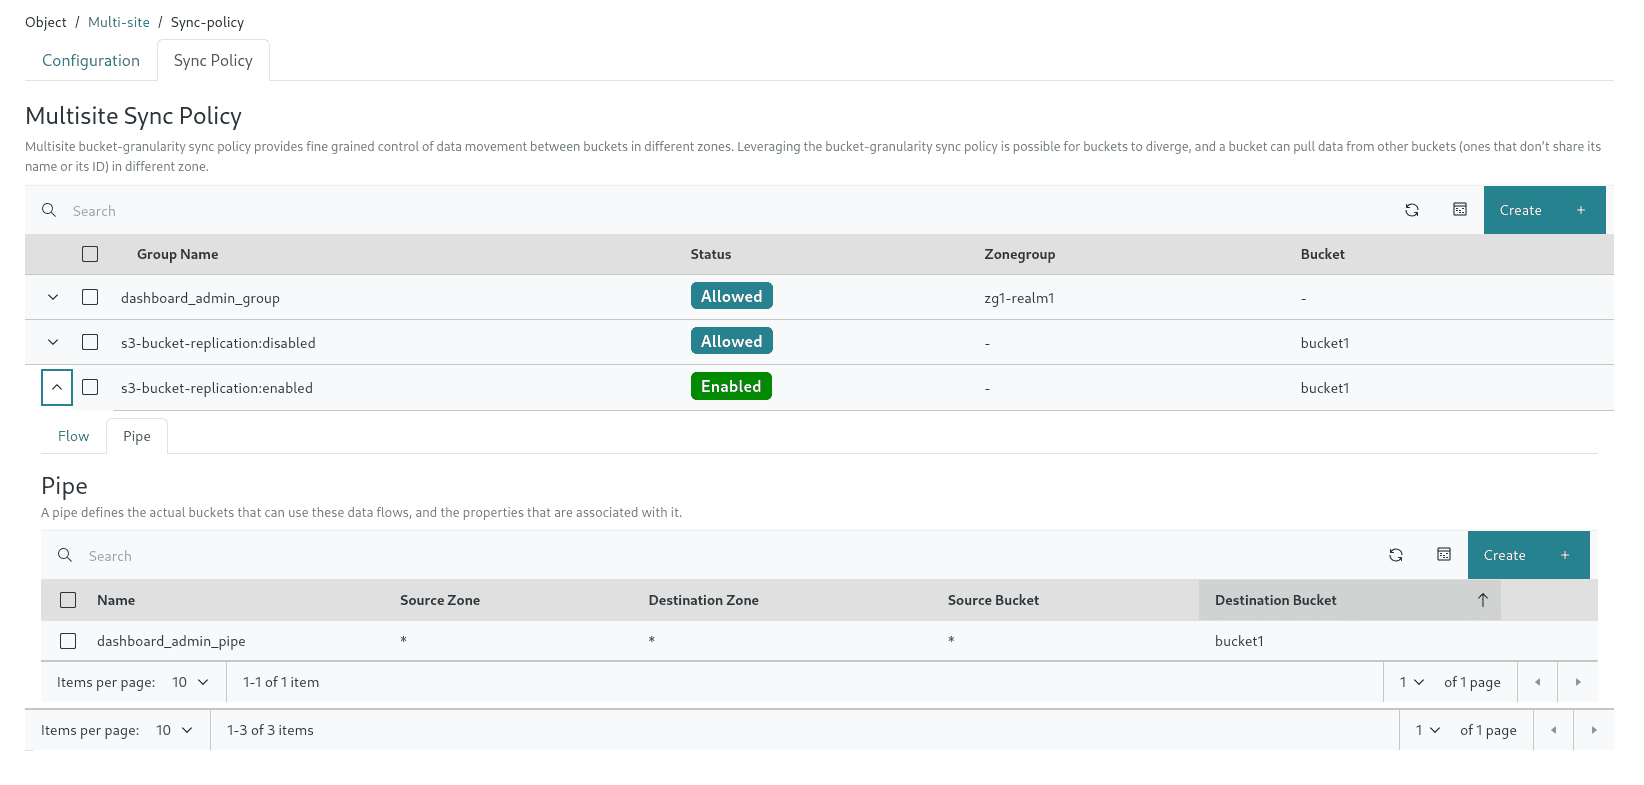Open column settings for sync policy table
Screen dimensions: 1644x785
click(x=1459, y=210)
